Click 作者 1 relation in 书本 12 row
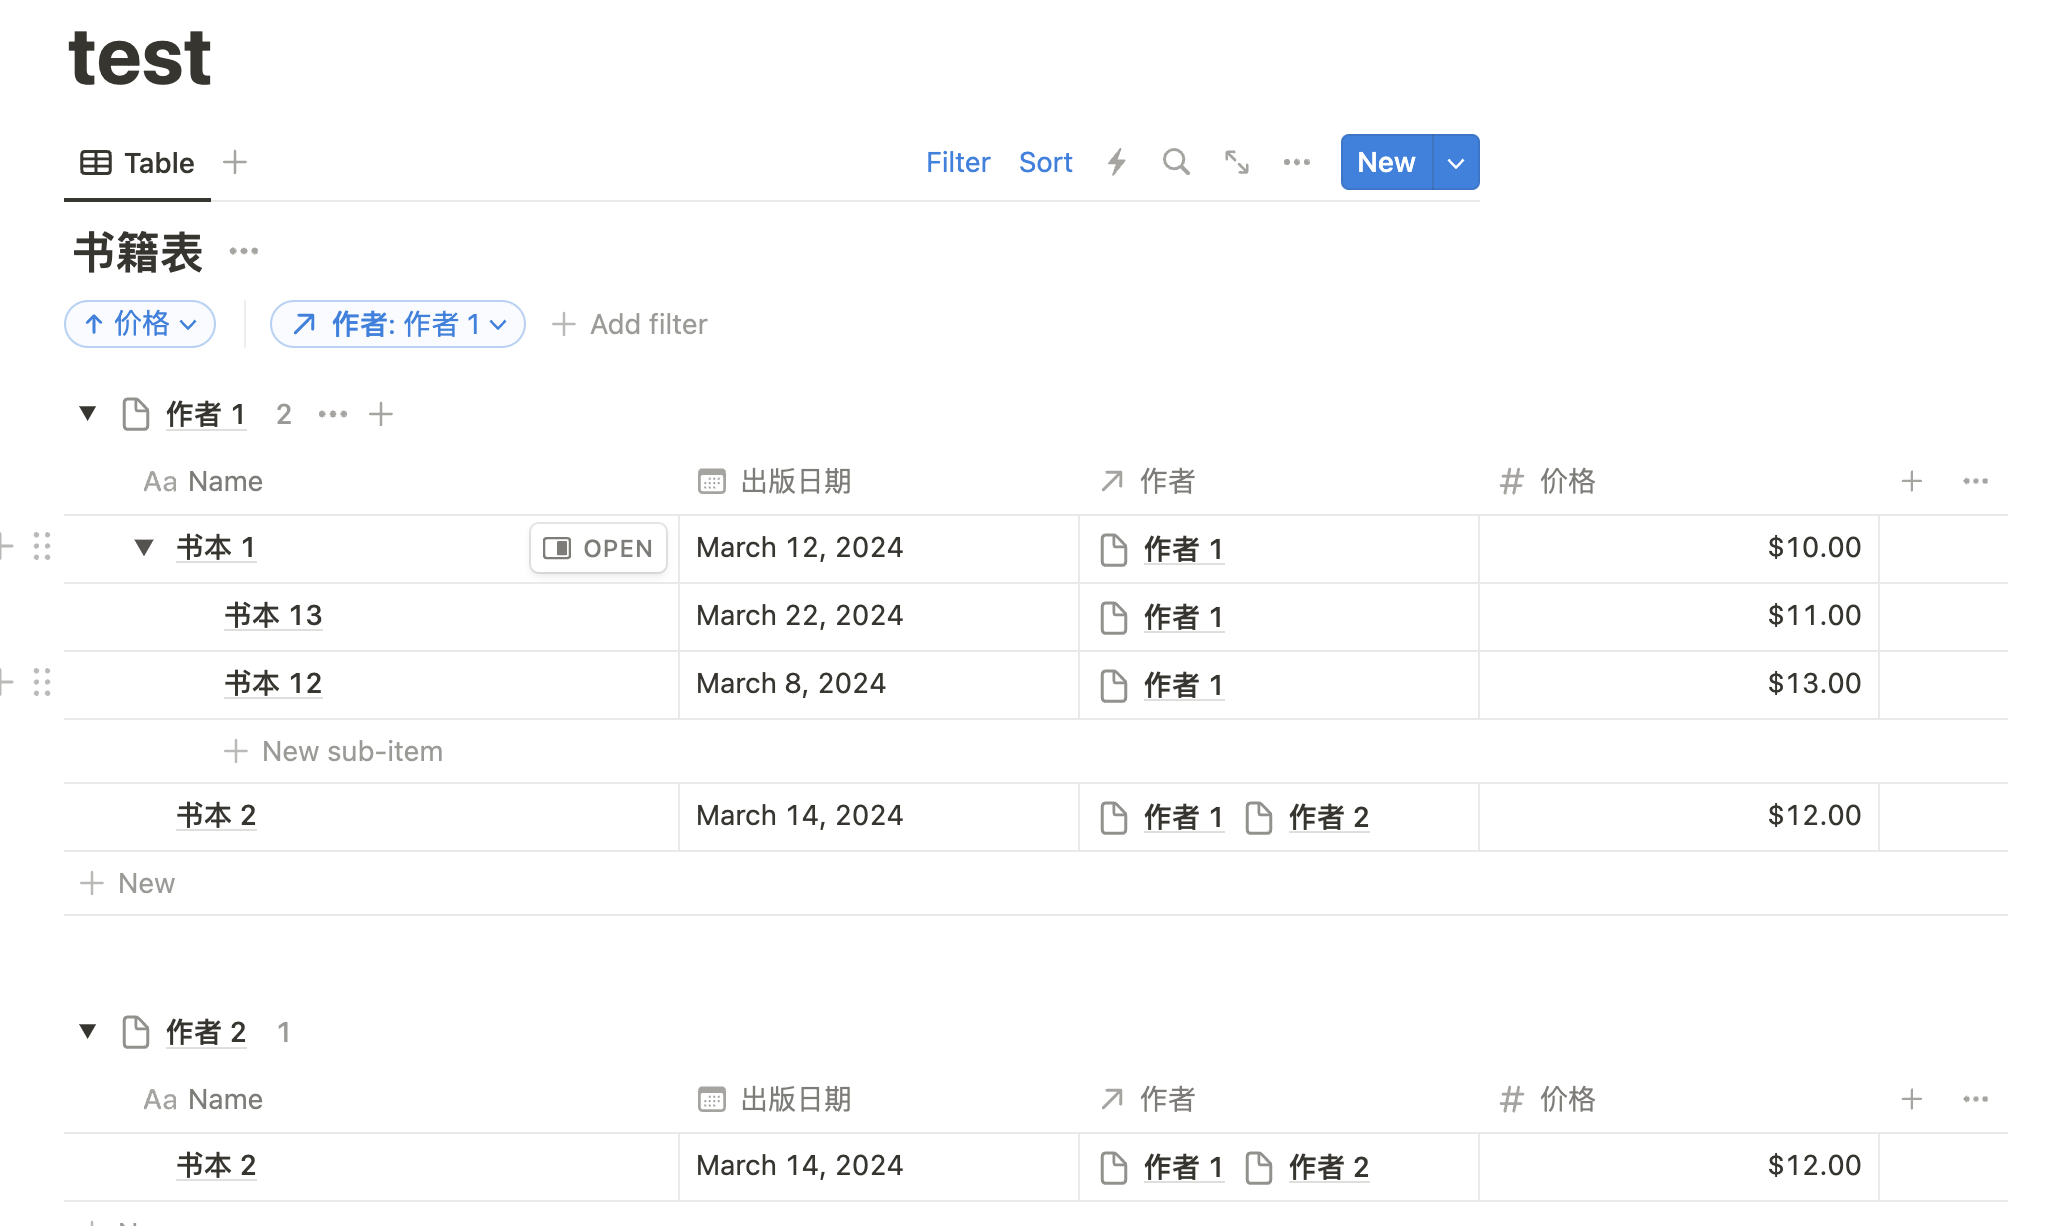The width and height of the screenshot is (2062, 1226). pyautogui.click(x=1162, y=685)
